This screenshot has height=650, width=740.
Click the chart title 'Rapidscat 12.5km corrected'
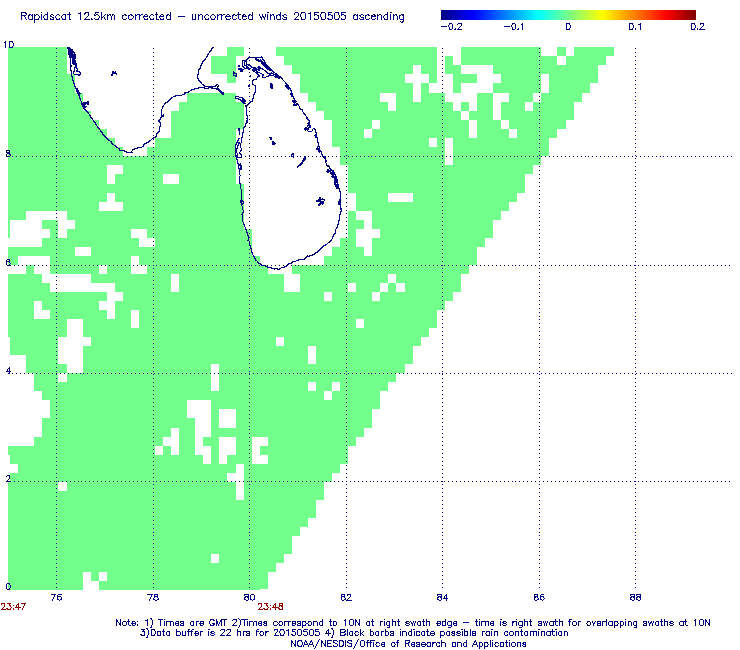click(96, 17)
